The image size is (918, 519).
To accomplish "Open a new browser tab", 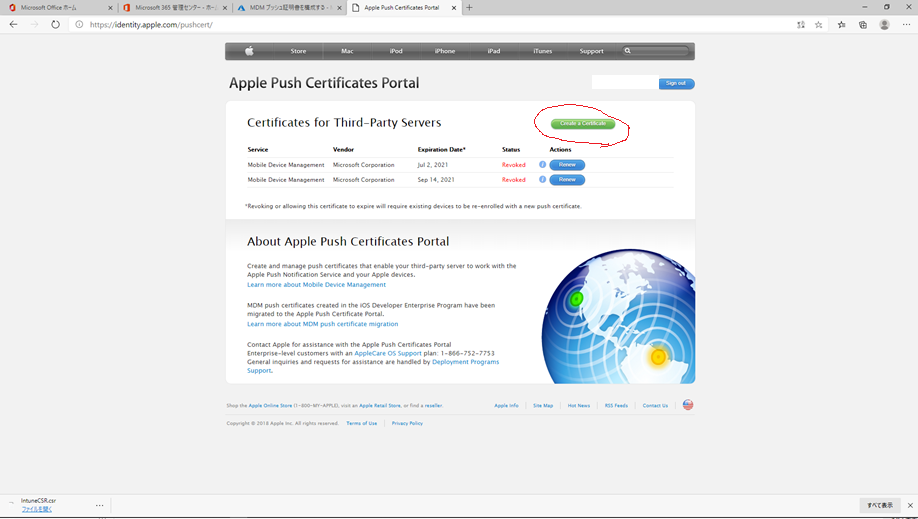I will (x=469, y=8).
